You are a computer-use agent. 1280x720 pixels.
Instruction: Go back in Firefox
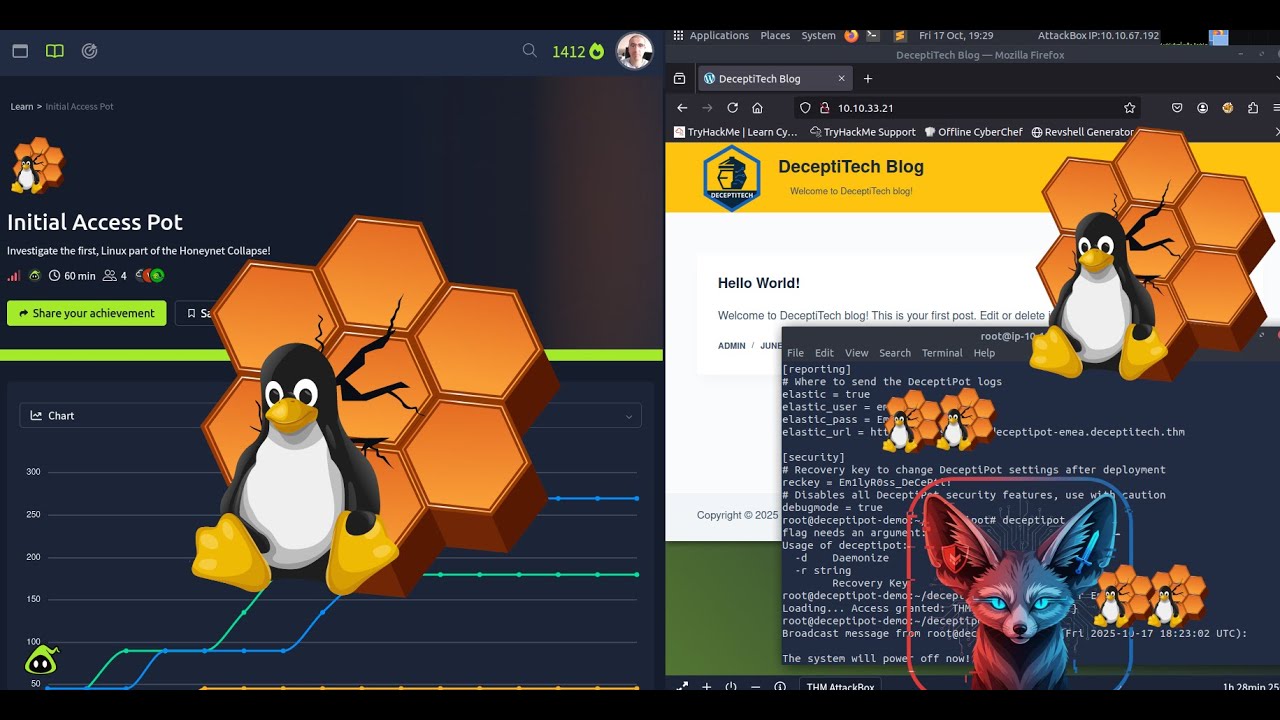(682, 108)
